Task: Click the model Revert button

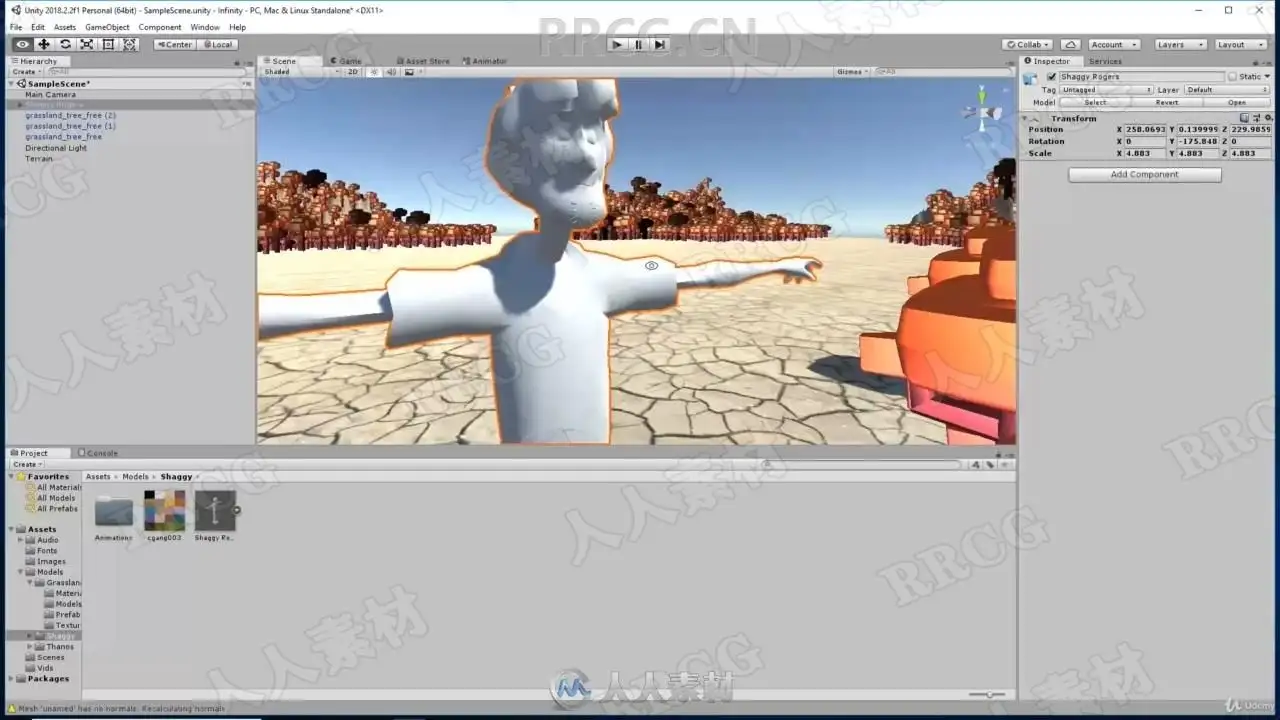Action: click(1167, 102)
